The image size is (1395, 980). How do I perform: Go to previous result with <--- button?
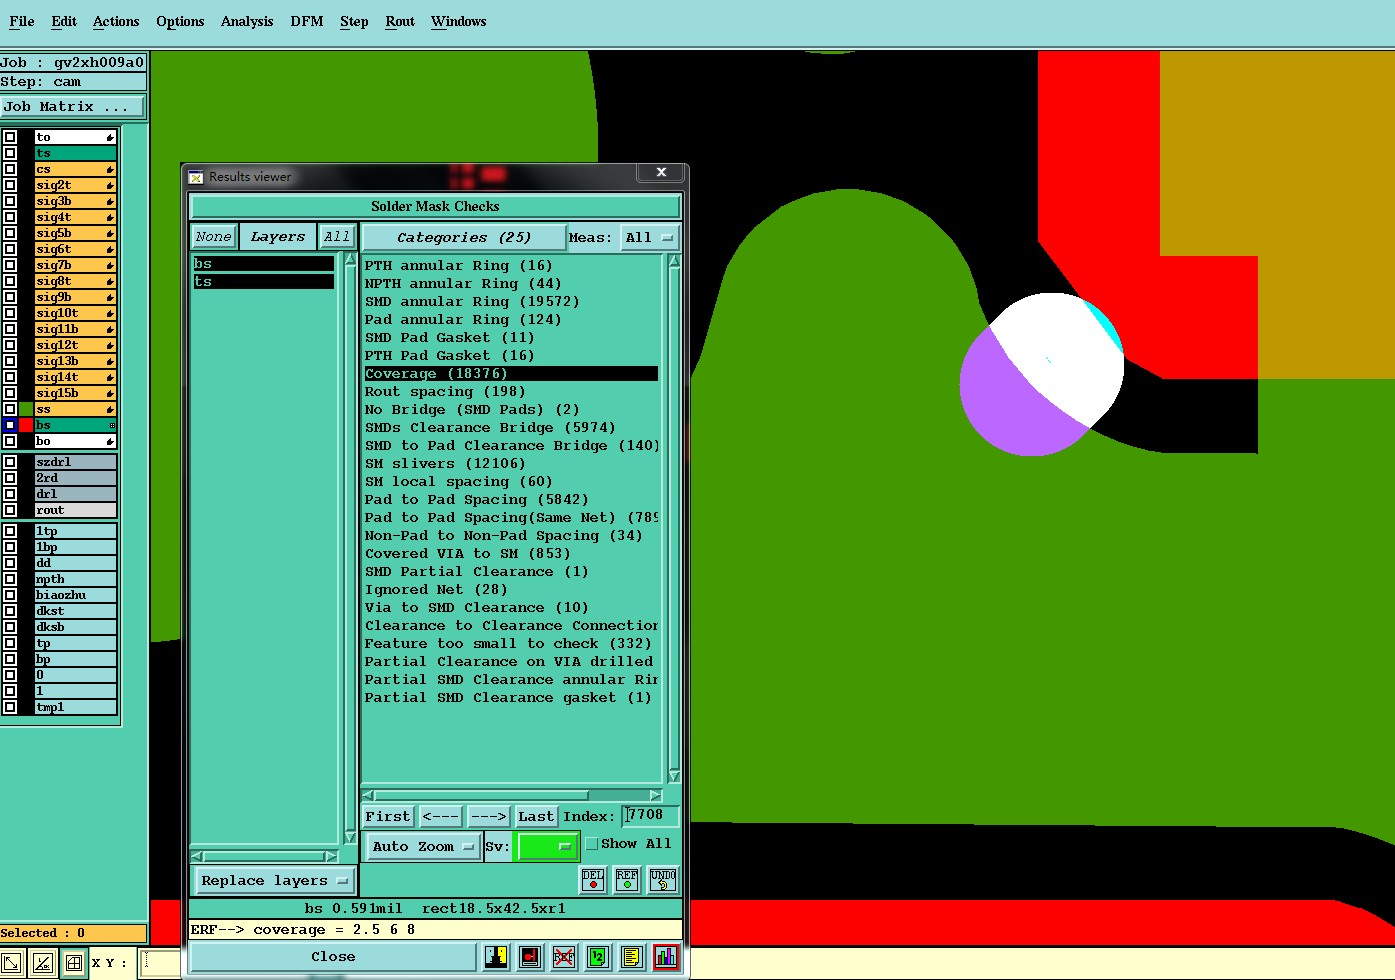(x=441, y=817)
